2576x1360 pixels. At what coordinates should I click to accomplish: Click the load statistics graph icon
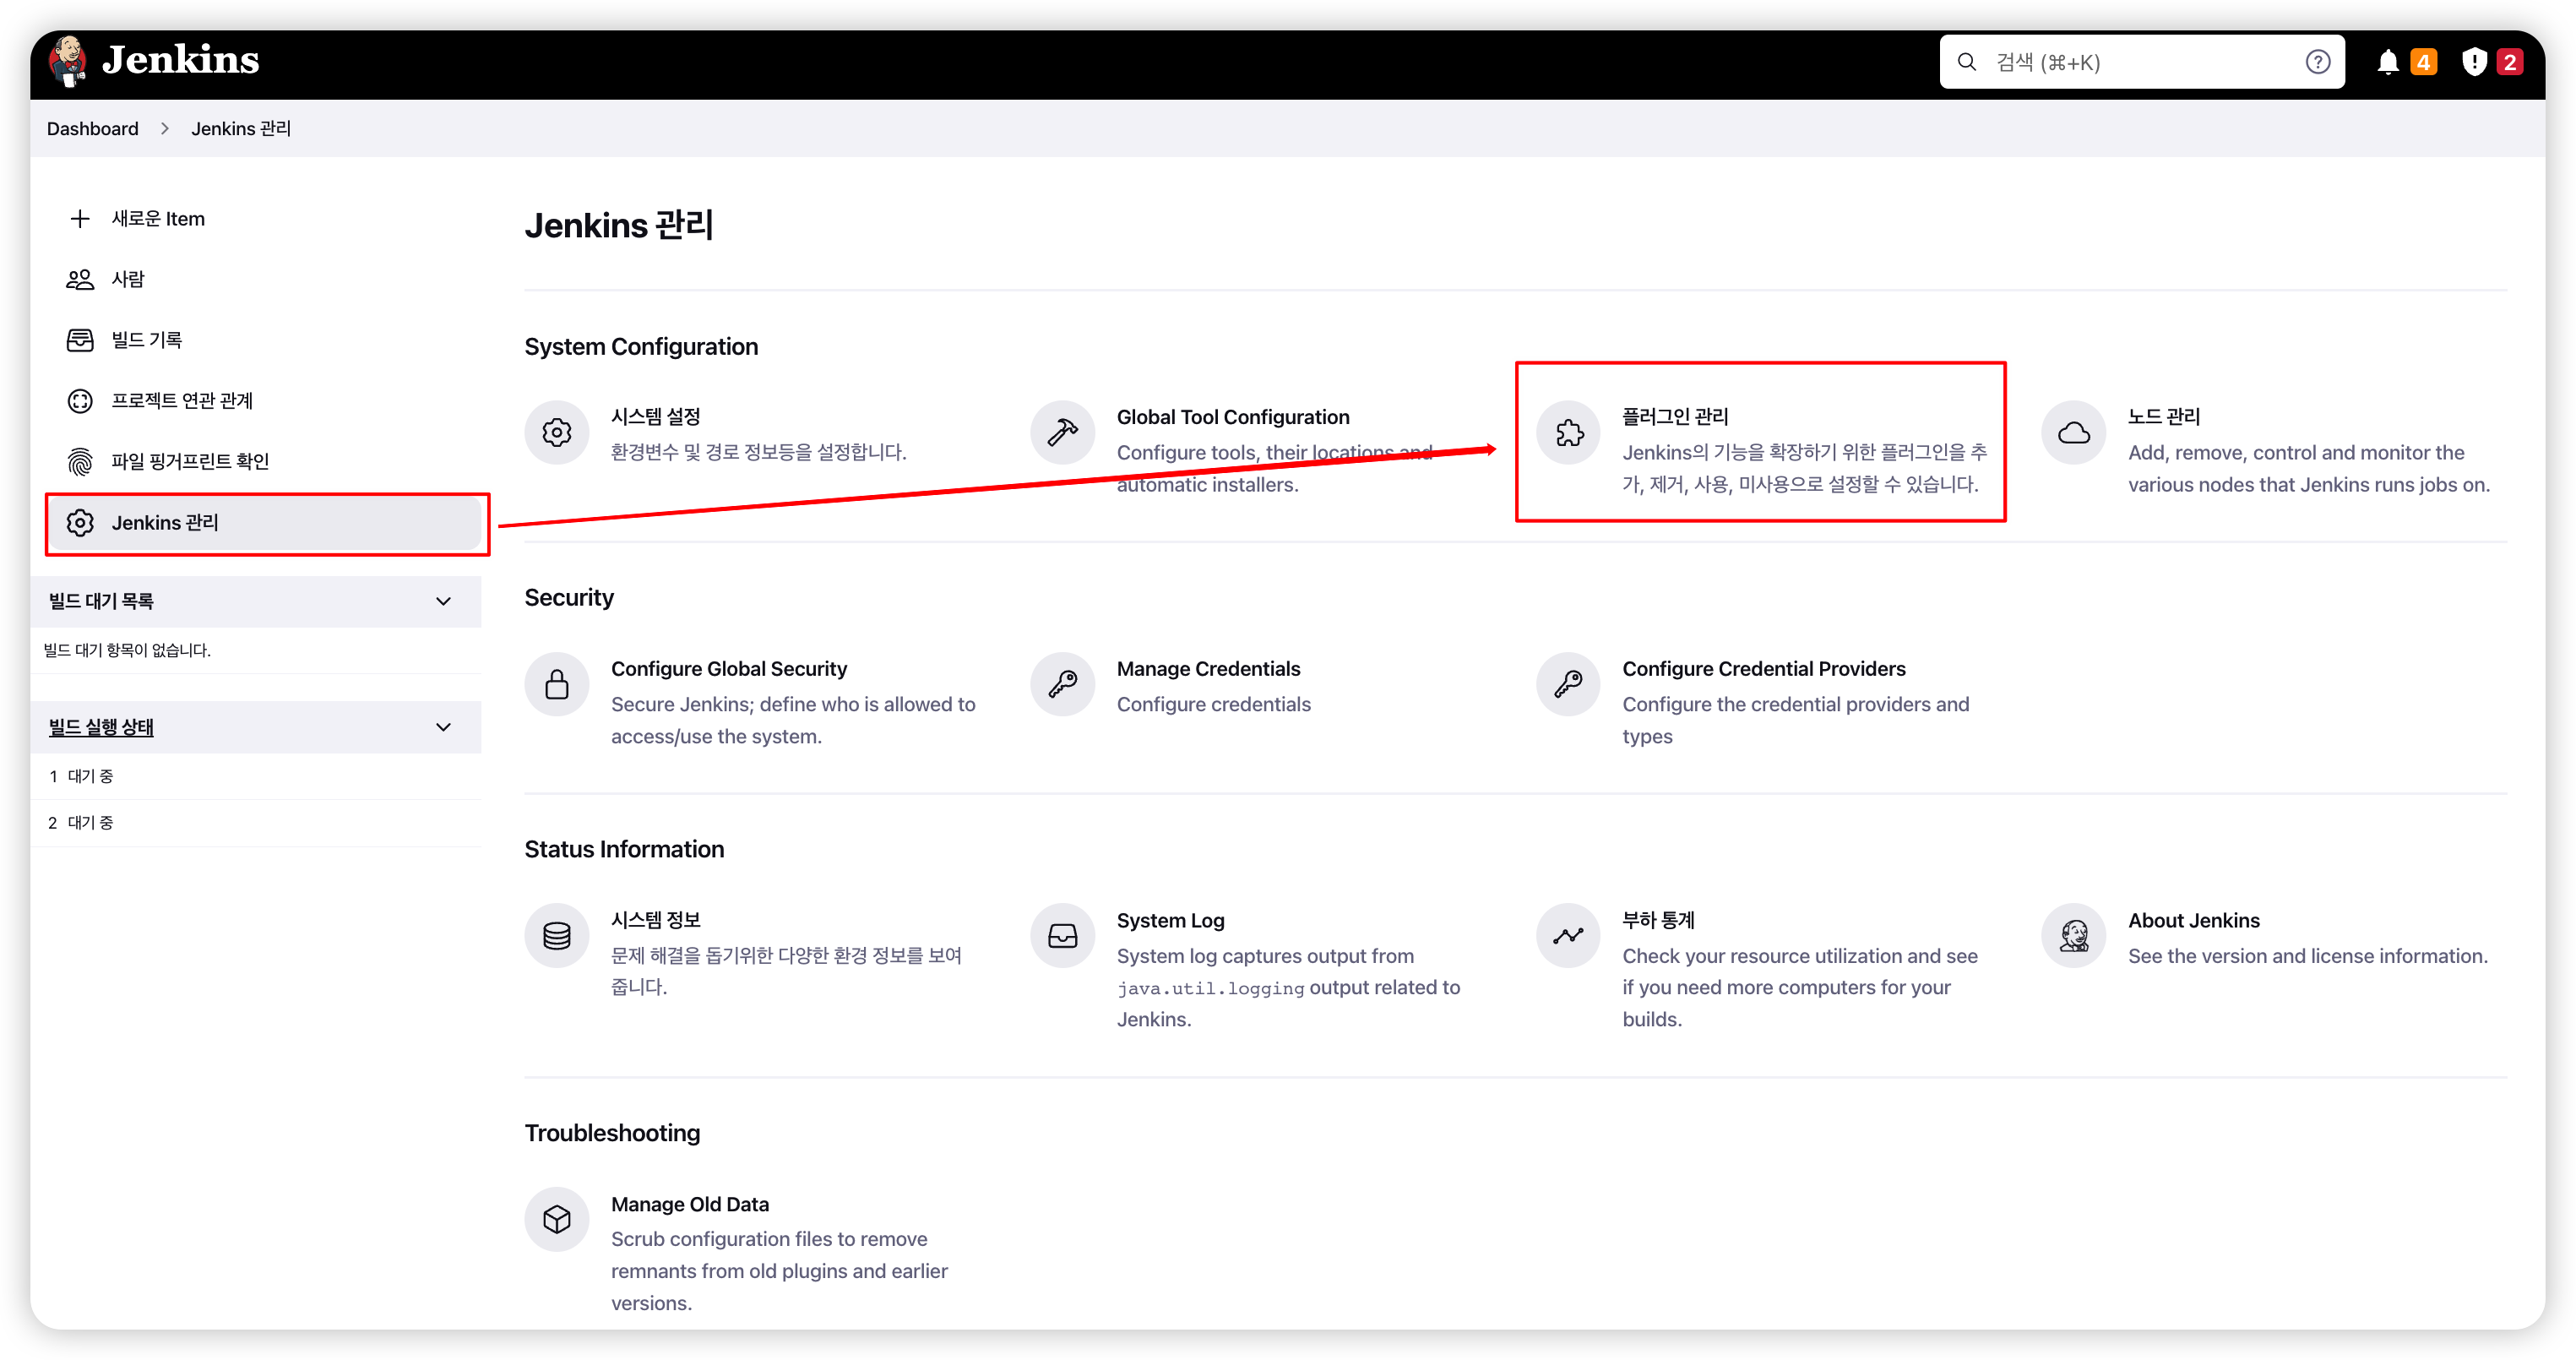click(1568, 935)
